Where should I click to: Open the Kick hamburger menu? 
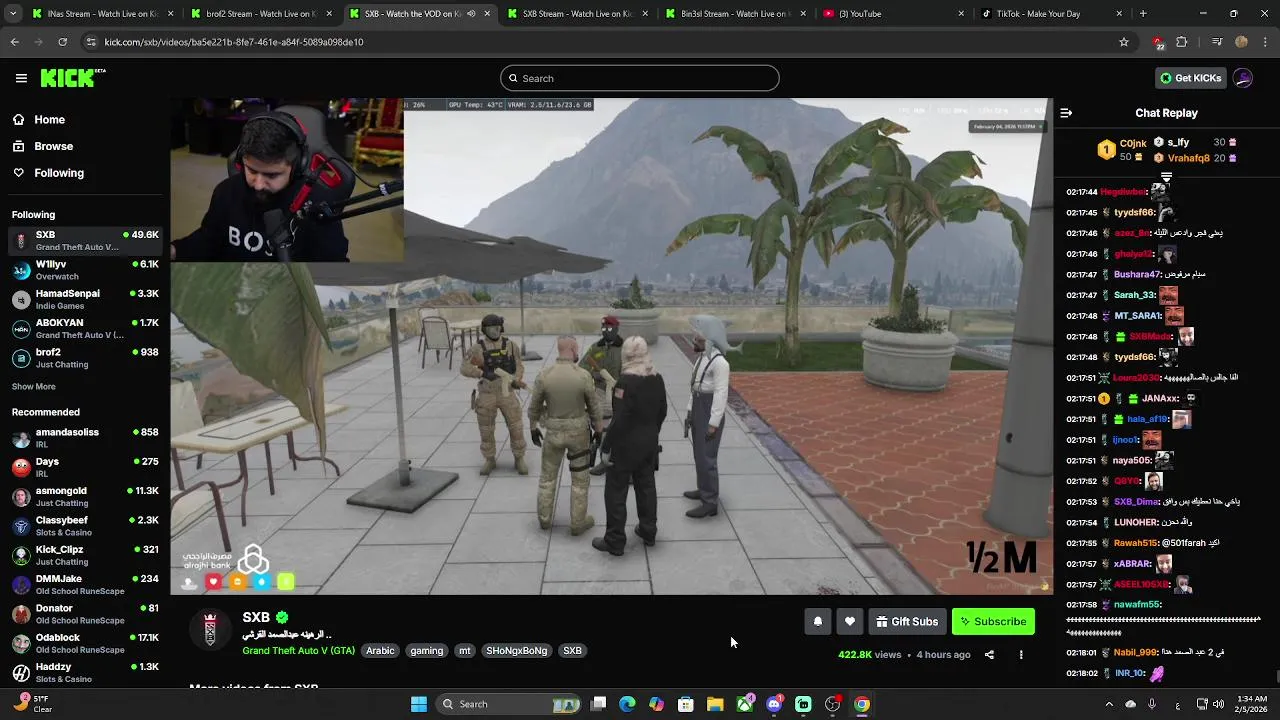pos(21,78)
